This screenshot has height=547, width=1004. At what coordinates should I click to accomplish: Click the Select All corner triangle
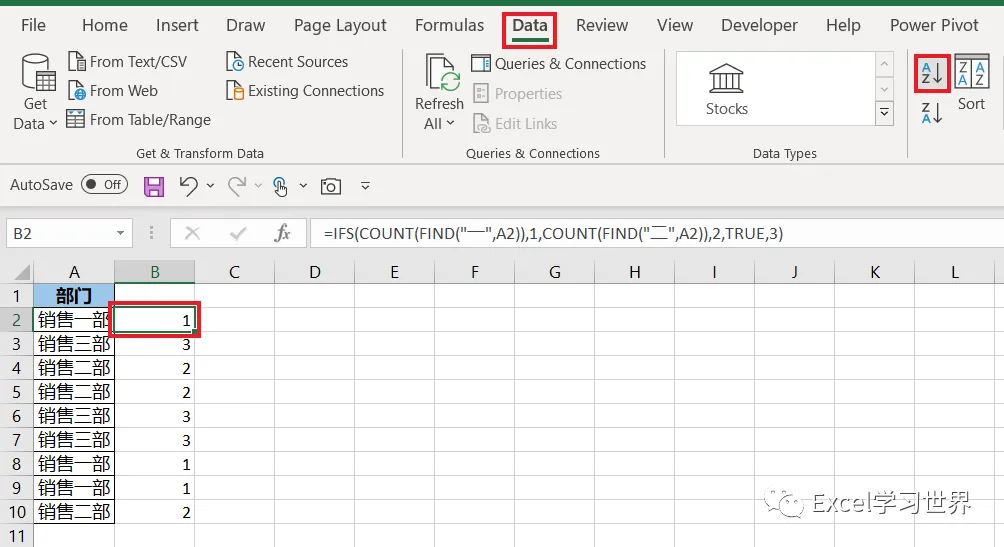22,273
